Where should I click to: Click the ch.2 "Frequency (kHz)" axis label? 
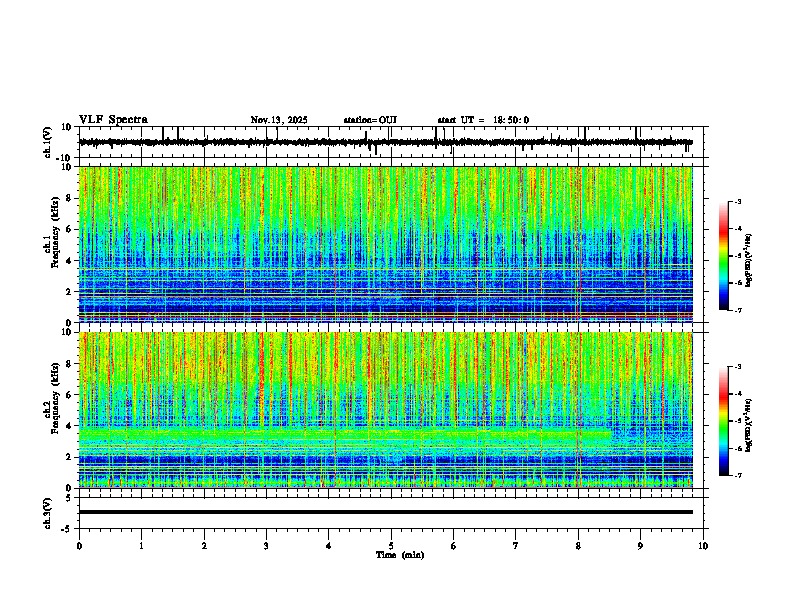55,398
